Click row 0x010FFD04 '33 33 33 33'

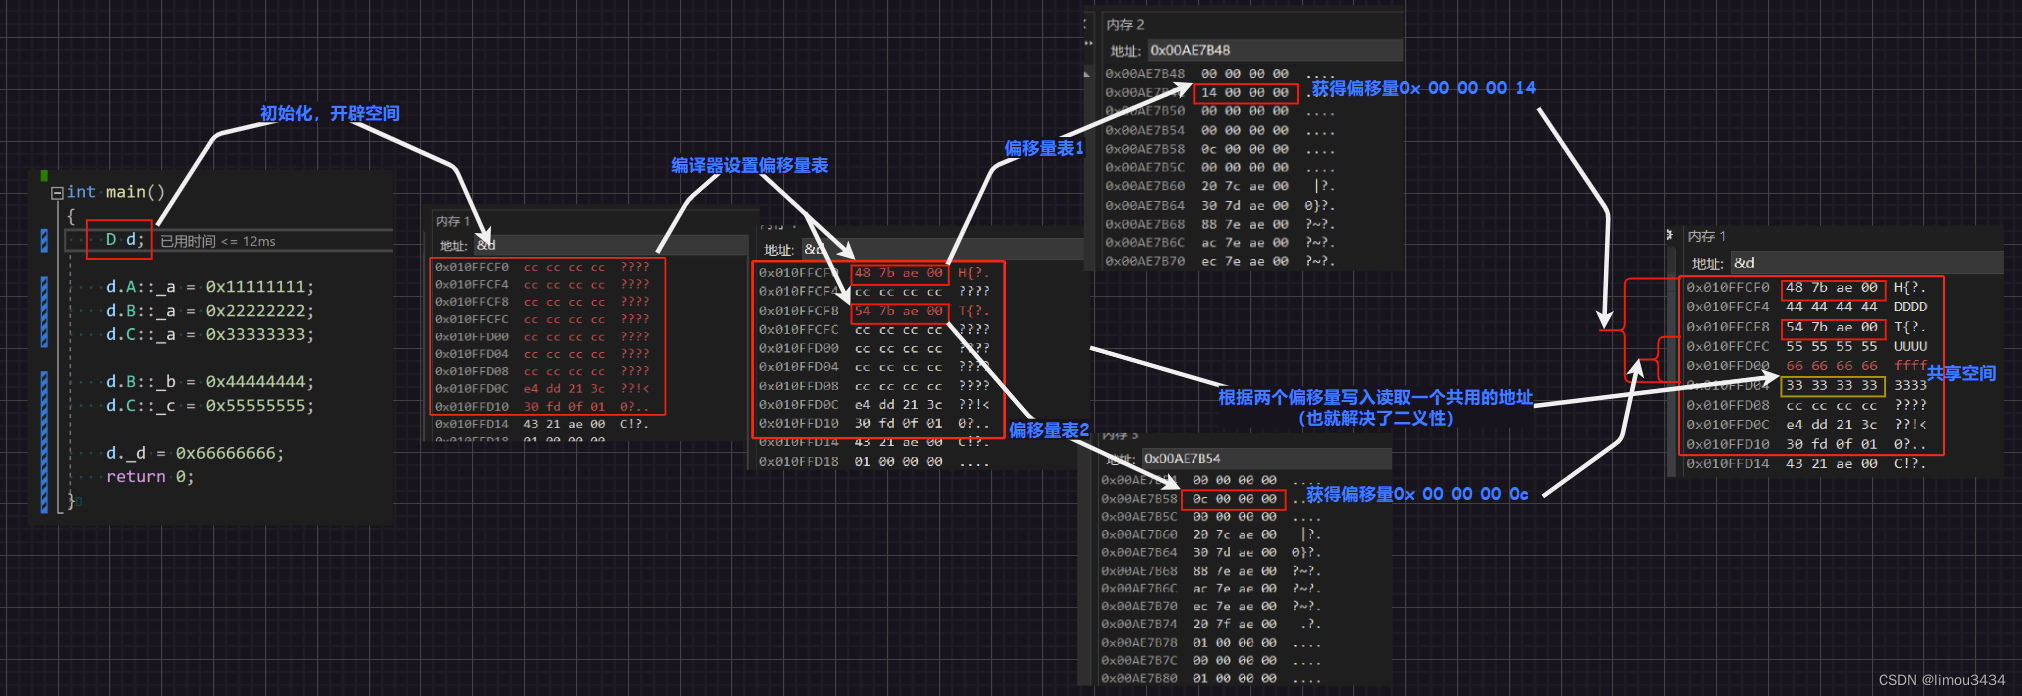[1806, 385]
